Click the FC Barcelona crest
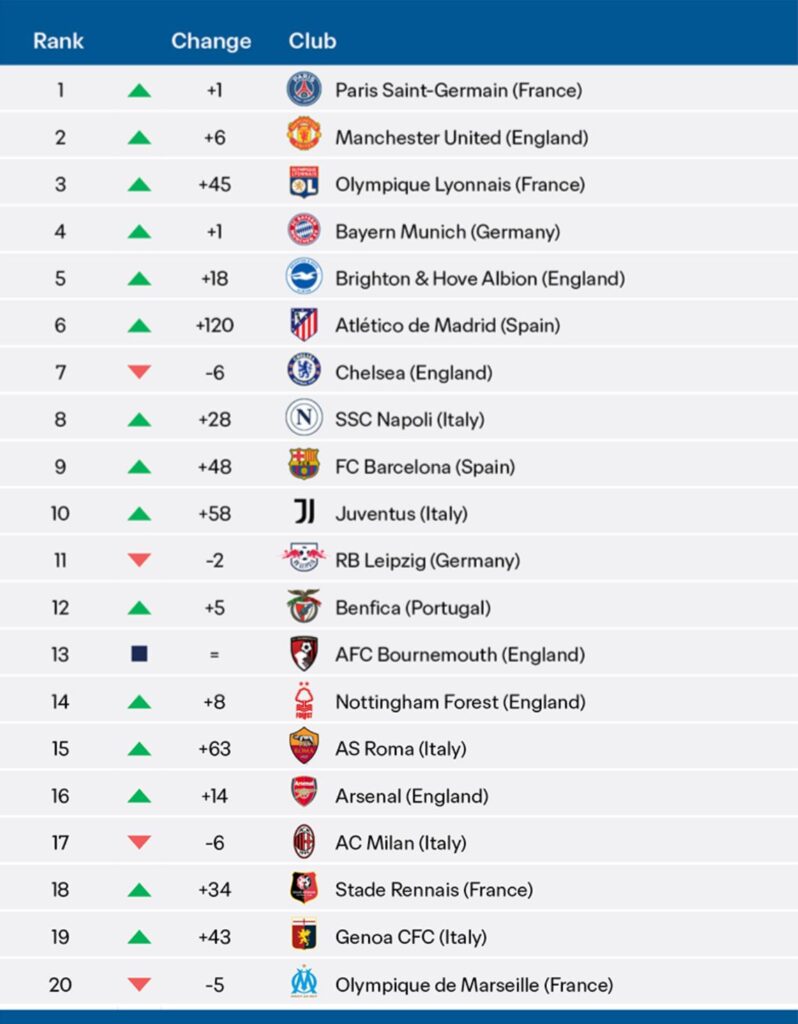Viewport: 798px width, 1024px height. tap(304, 466)
